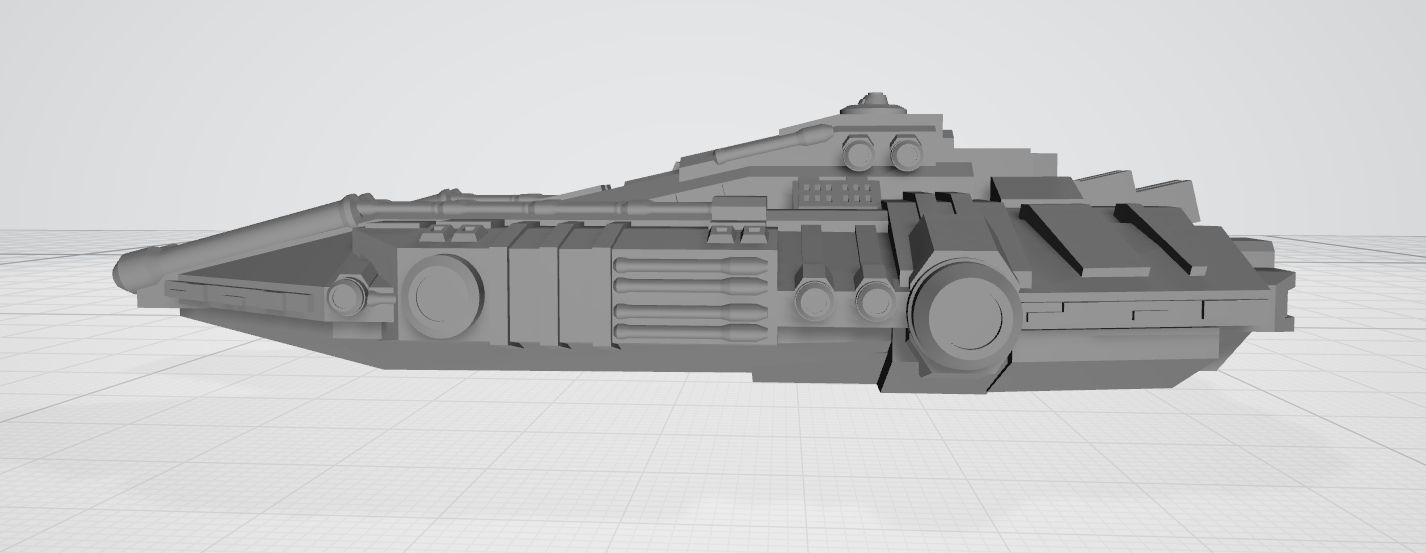Pick the right small round port beside the rear cylinder
Image resolution: width=1426 pixels, height=553 pixels.
click(x=874, y=300)
